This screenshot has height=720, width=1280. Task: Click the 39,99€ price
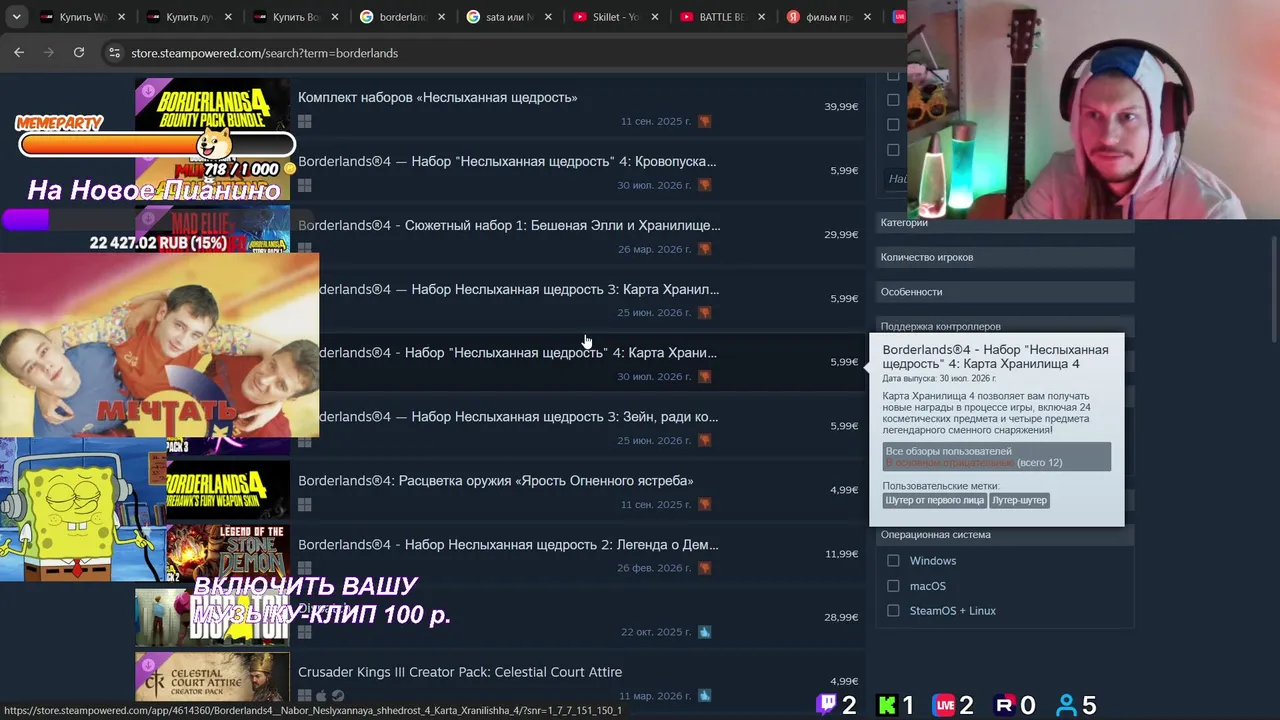coord(841,107)
